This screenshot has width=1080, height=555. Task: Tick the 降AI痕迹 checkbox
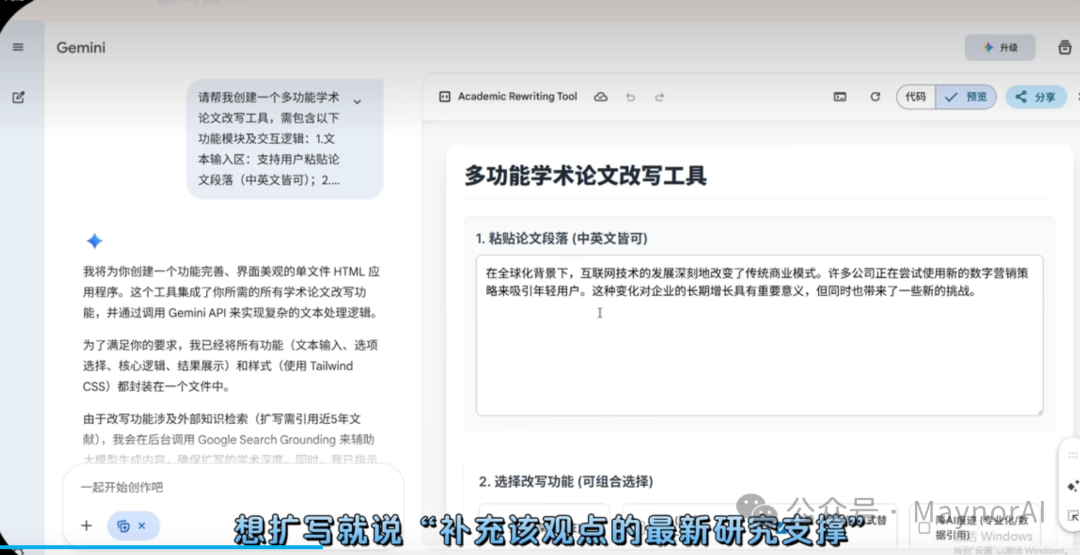tap(924, 527)
